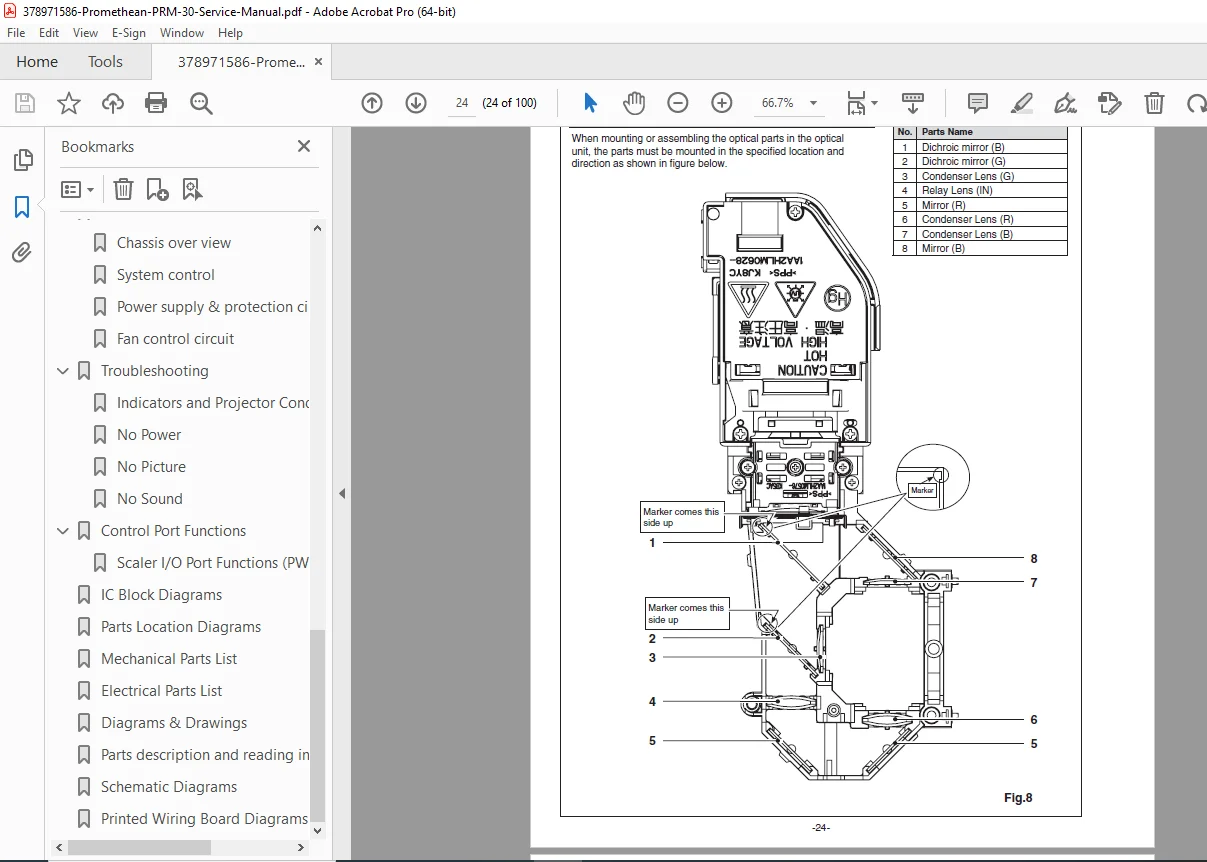The image size is (1207, 862).
Task: Click the delete trash icon in toolbar
Action: (1154, 103)
